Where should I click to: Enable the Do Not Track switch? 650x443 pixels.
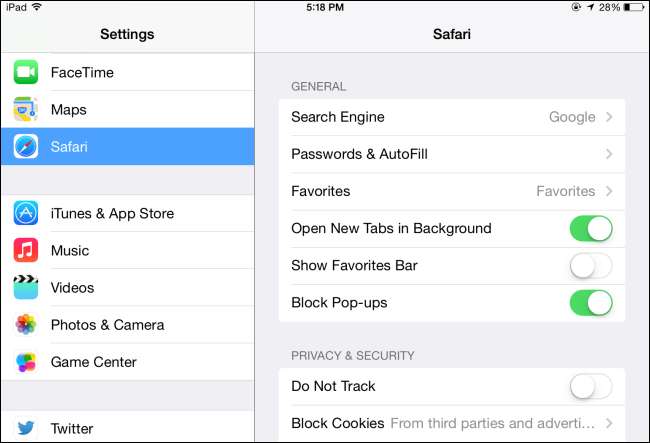click(x=590, y=386)
